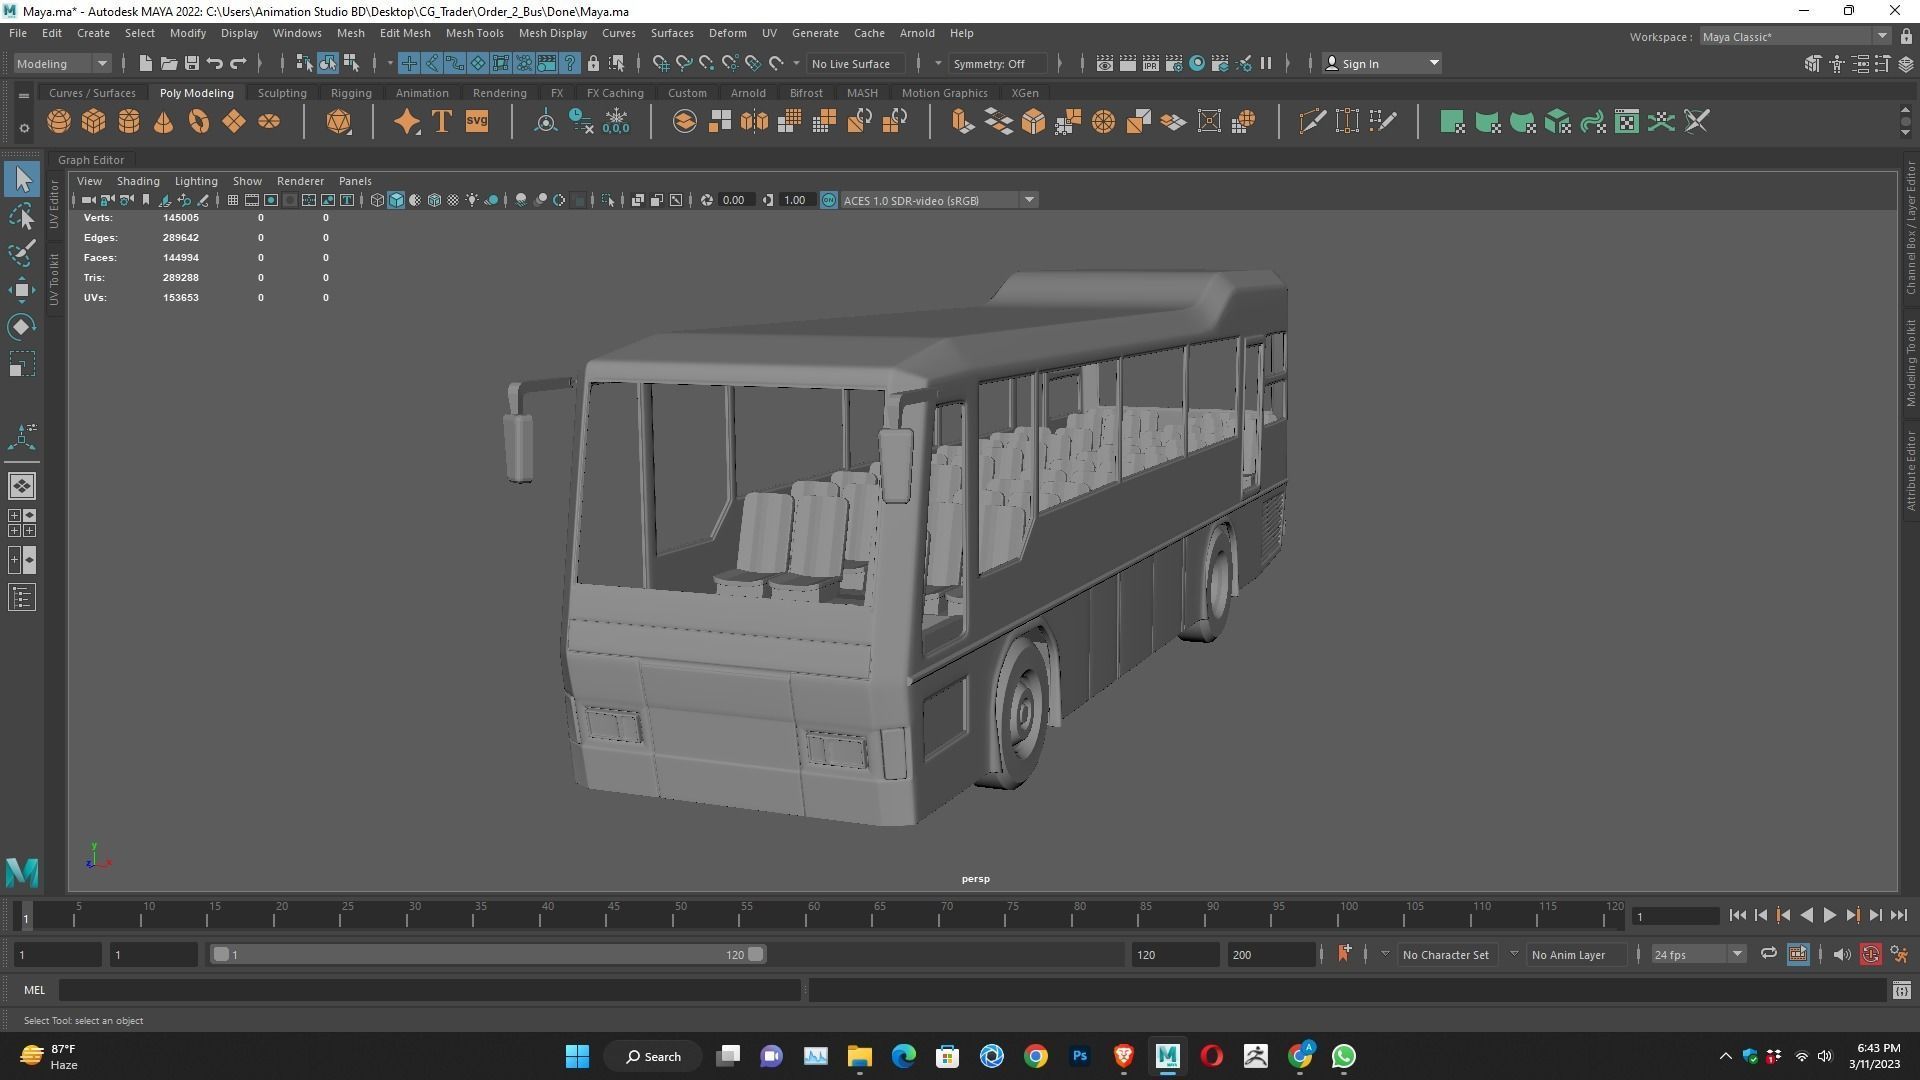Click the Platonic Solid shelf icon
This screenshot has height=1080, width=1920.
coord(339,122)
